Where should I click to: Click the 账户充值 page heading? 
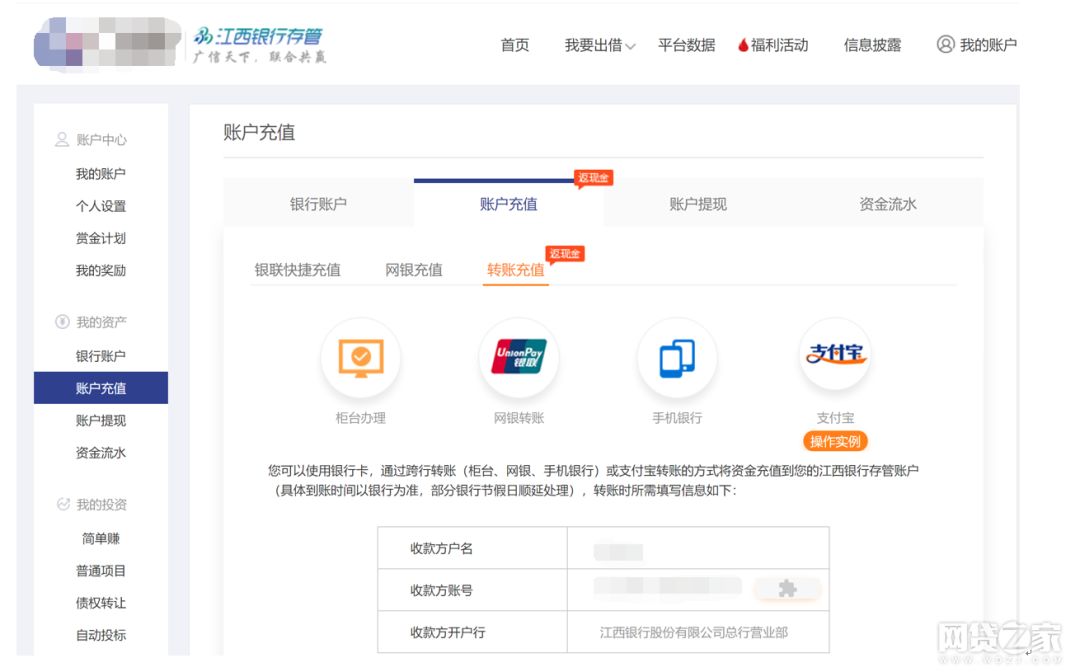click(259, 132)
